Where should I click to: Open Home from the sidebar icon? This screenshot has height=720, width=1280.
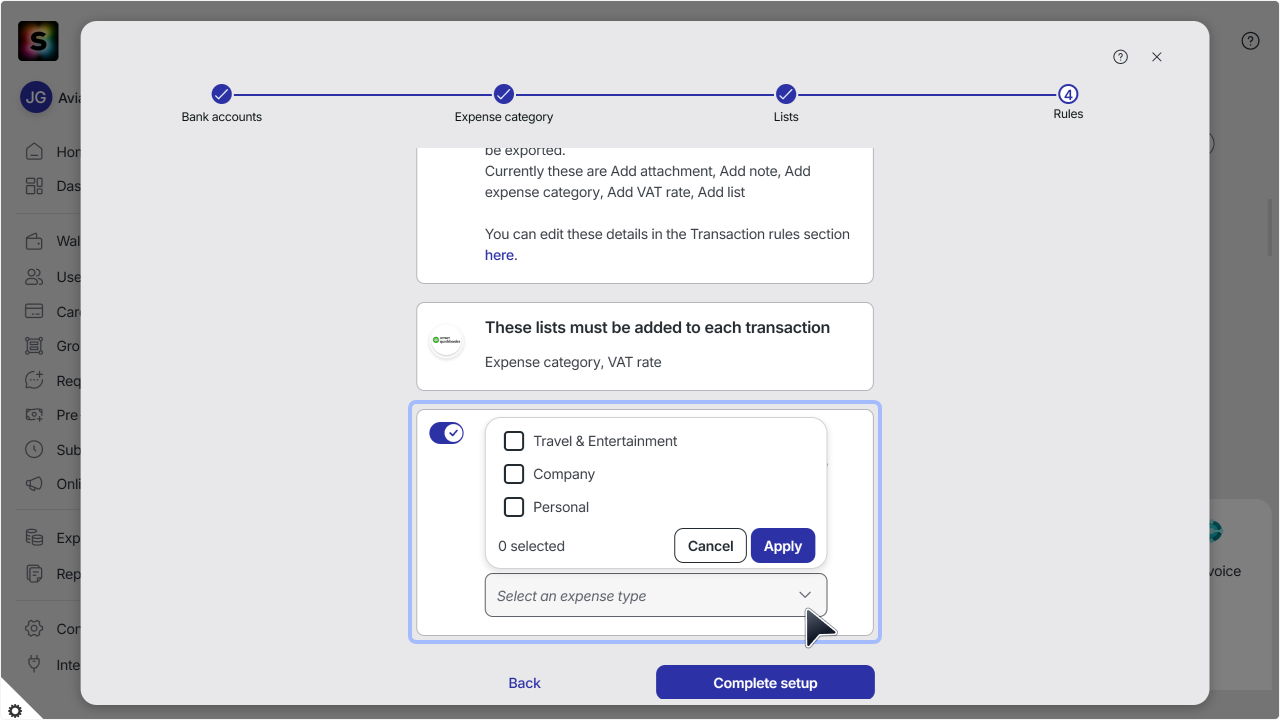click(35, 152)
